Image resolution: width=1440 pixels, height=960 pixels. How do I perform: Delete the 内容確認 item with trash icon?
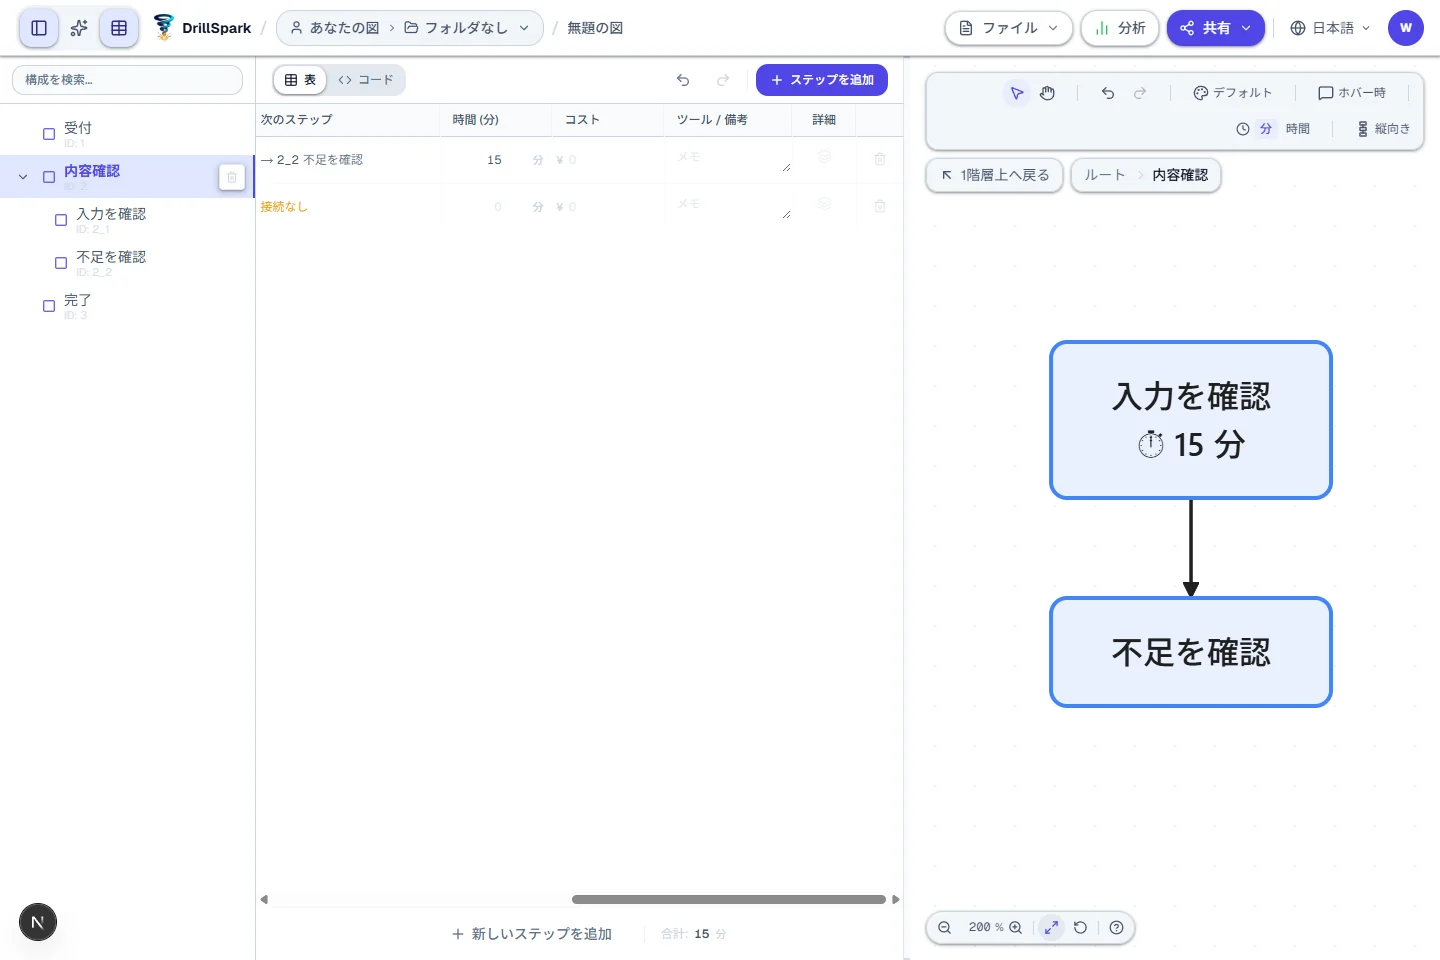[x=231, y=177]
